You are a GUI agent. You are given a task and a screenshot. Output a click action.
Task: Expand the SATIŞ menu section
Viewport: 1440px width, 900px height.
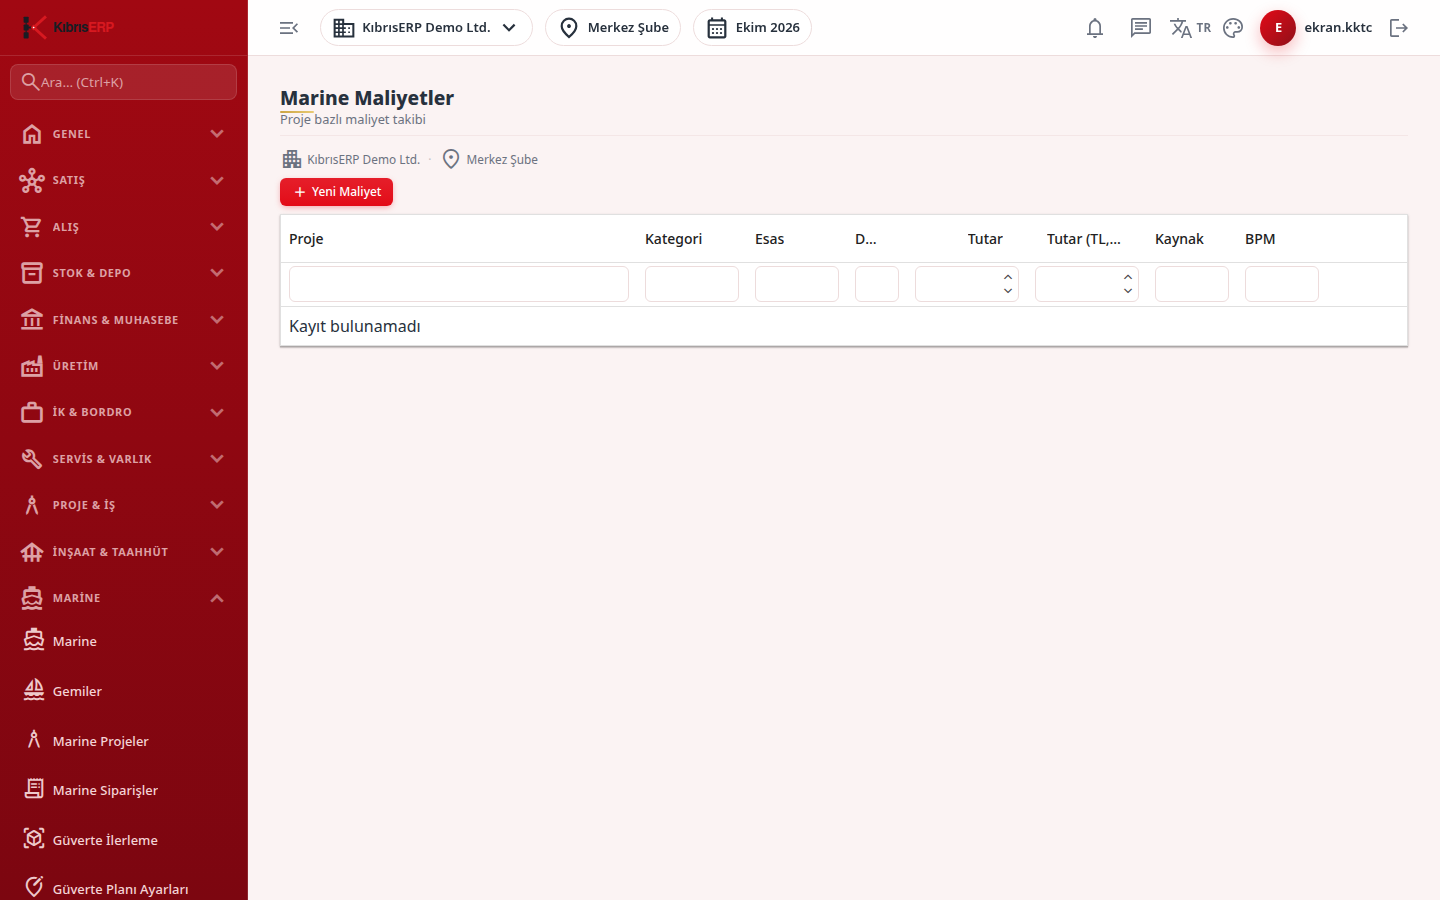(x=124, y=180)
